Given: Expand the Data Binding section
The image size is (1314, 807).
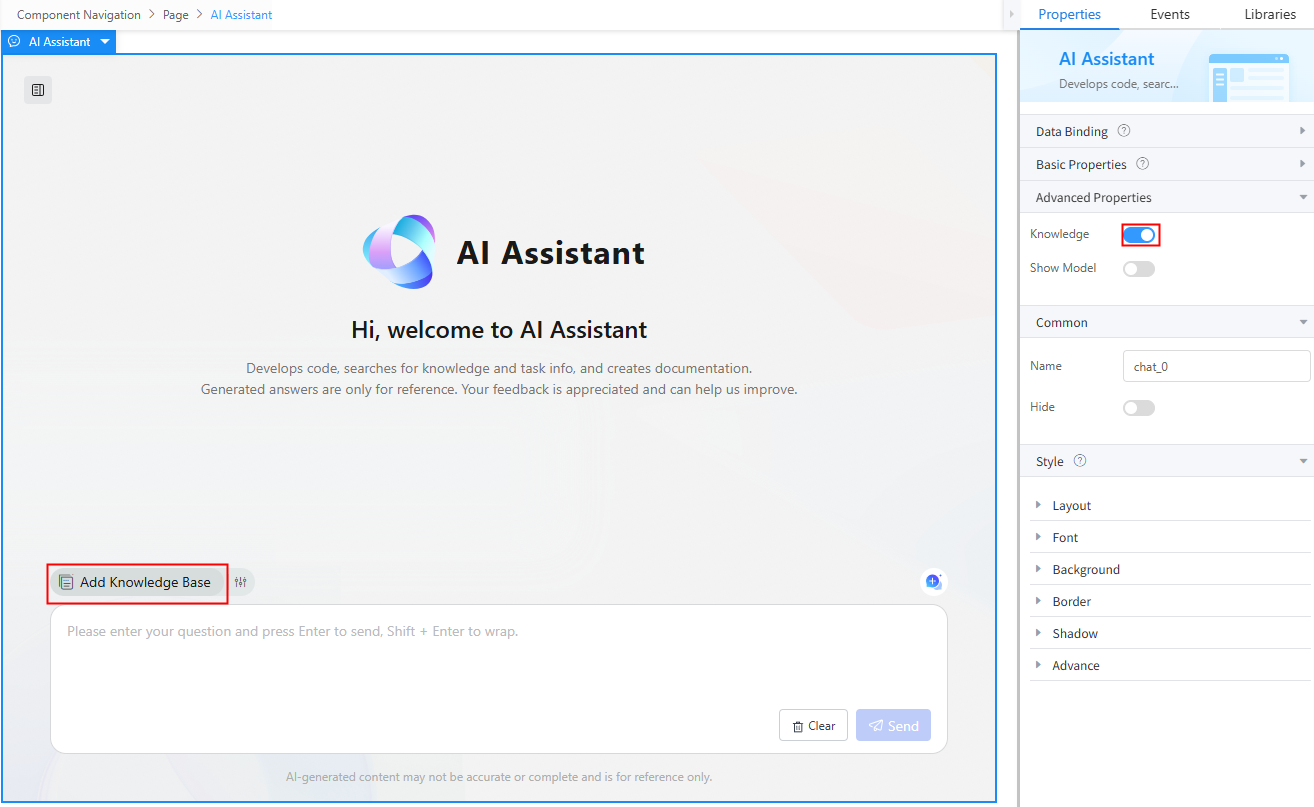Looking at the screenshot, I should point(1167,131).
